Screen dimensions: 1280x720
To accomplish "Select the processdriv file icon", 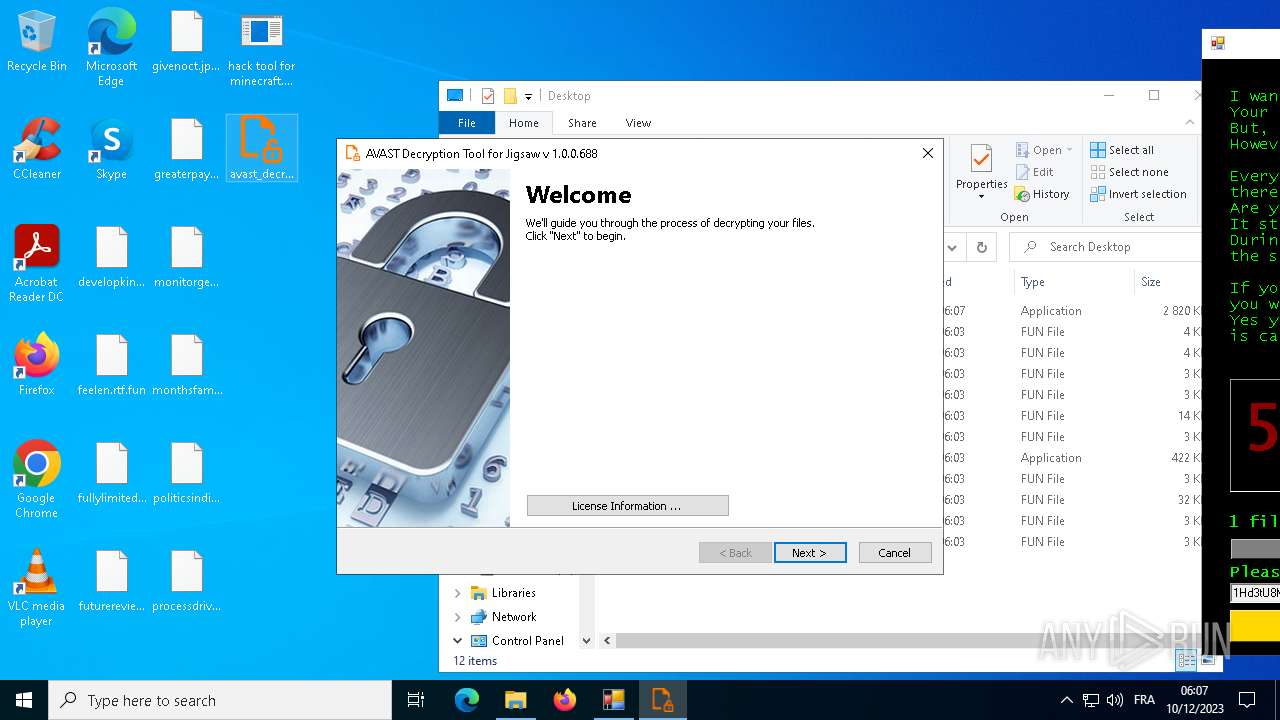I will (x=186, y=581).
